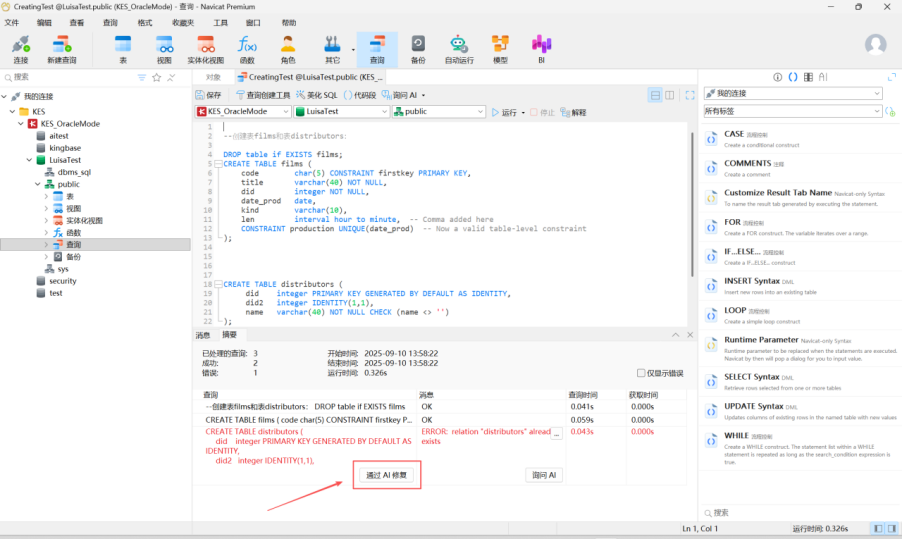The image size is (903, 539).
Task: Open the KES_OracleMode connection dropdown
Action: click(243, 112)
